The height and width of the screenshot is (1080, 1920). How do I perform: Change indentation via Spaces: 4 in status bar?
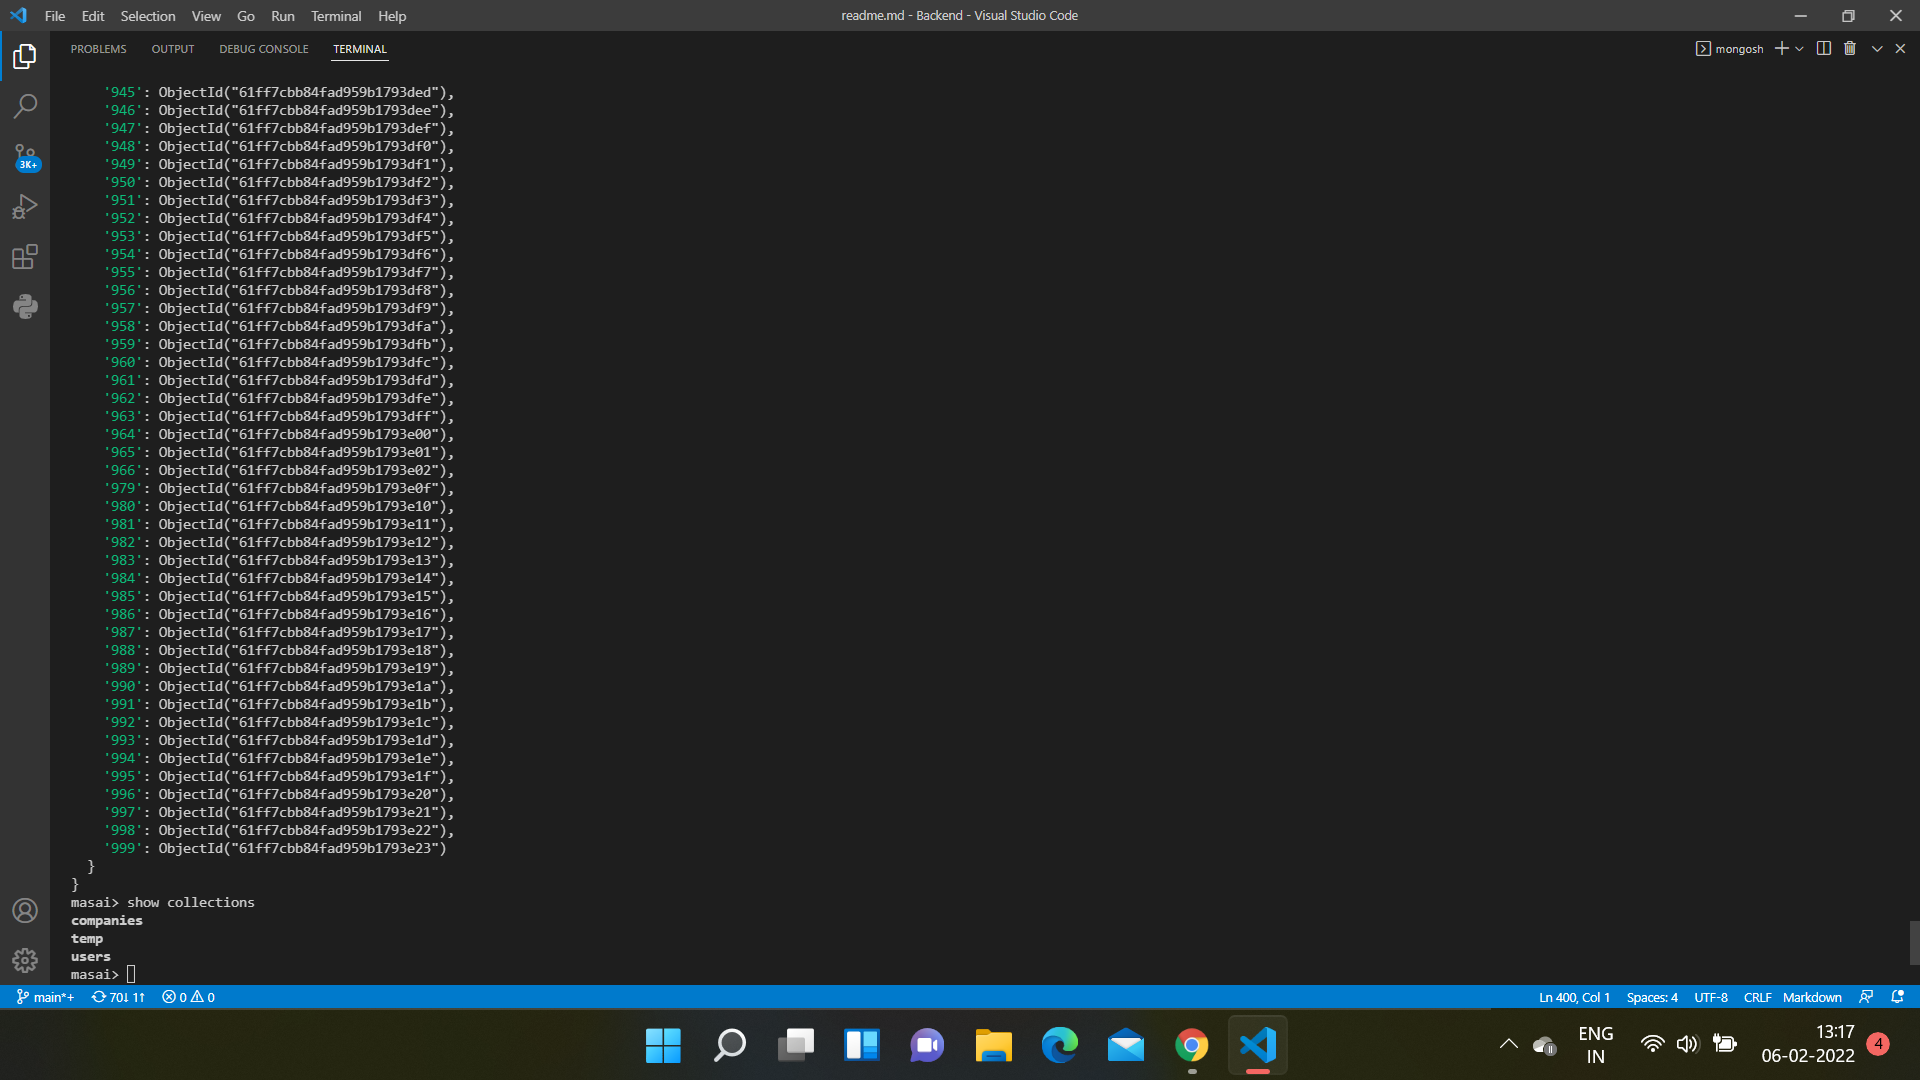pos(1652,997)
